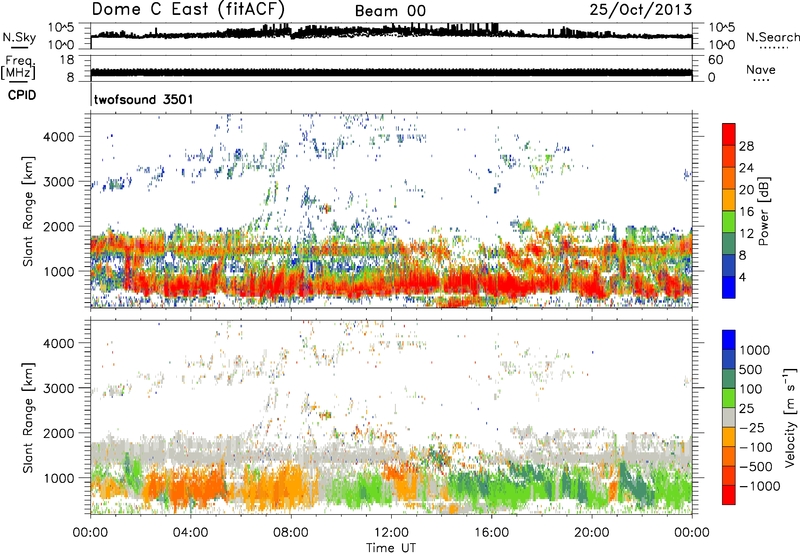This screenshot has height=554, width=800.
Task: Click the N.Sky noise trace in the top panel
Action: tap(391, 32)
